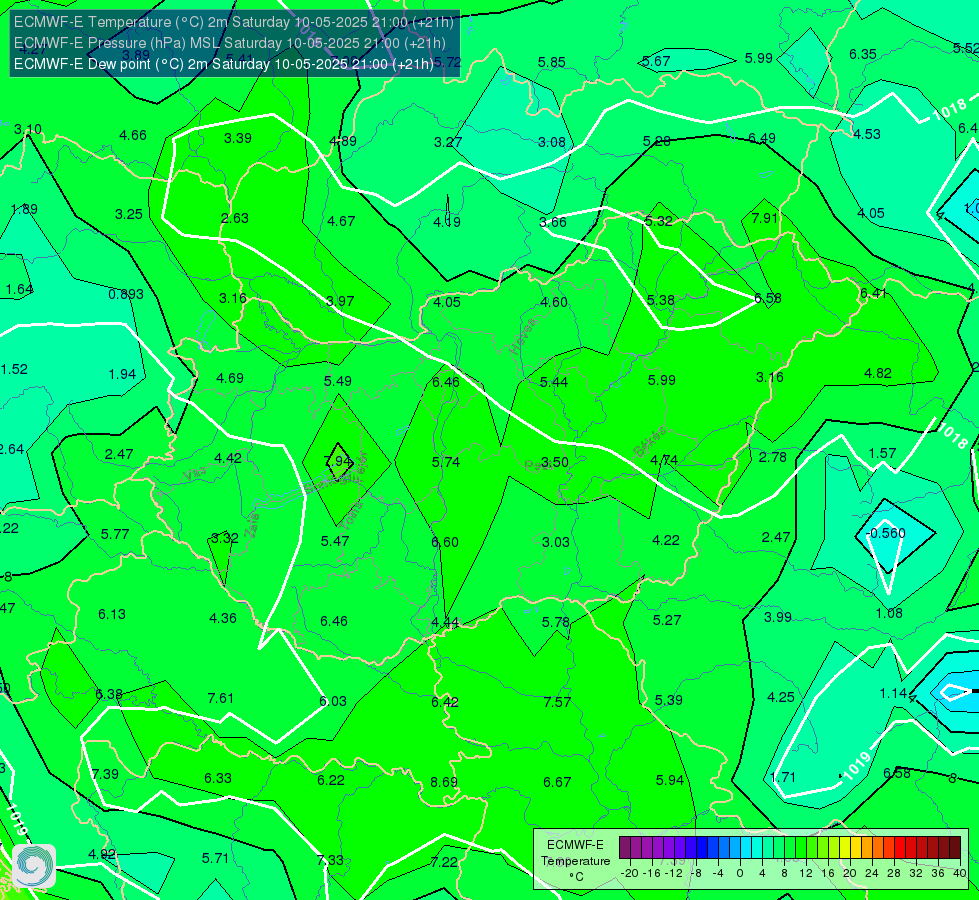Viewport: 979px width, 900px height.
Task: Select the ECMWF-E Temperature 2m layer label
Action: [234, 22]
